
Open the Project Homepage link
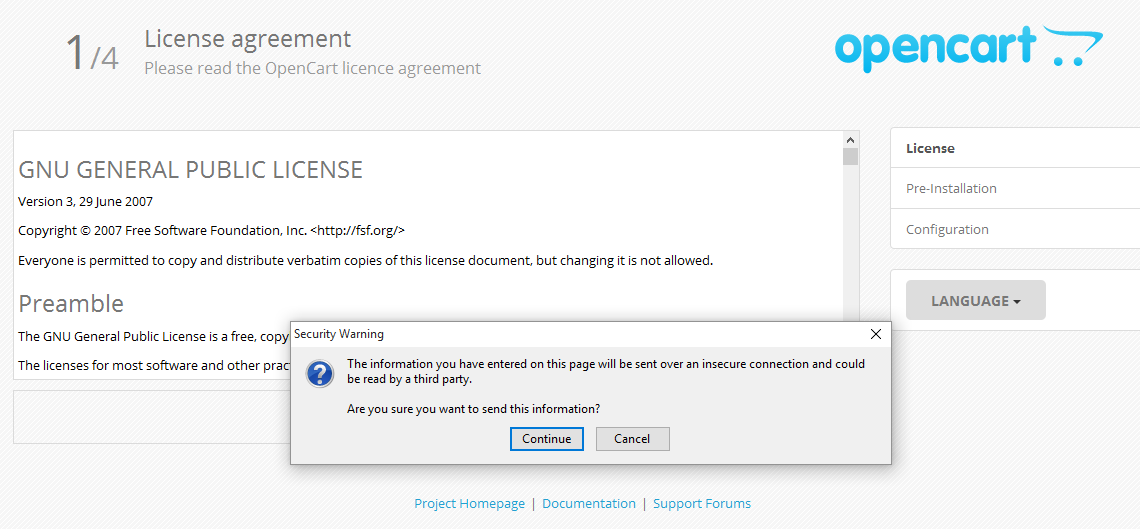tap(470, 504)
